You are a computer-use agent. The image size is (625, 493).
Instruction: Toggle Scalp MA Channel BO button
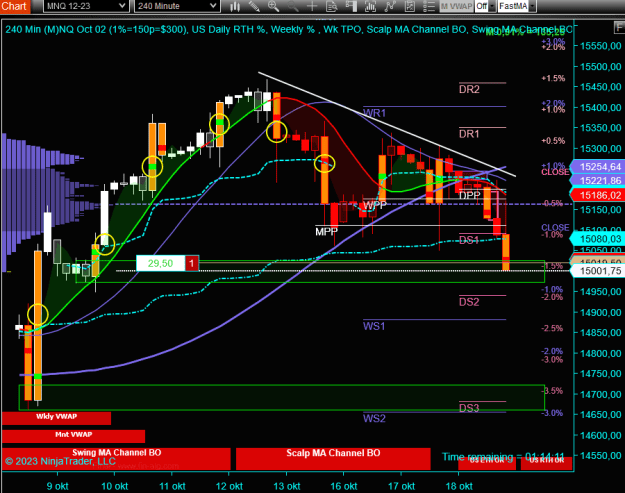point(333,458)
